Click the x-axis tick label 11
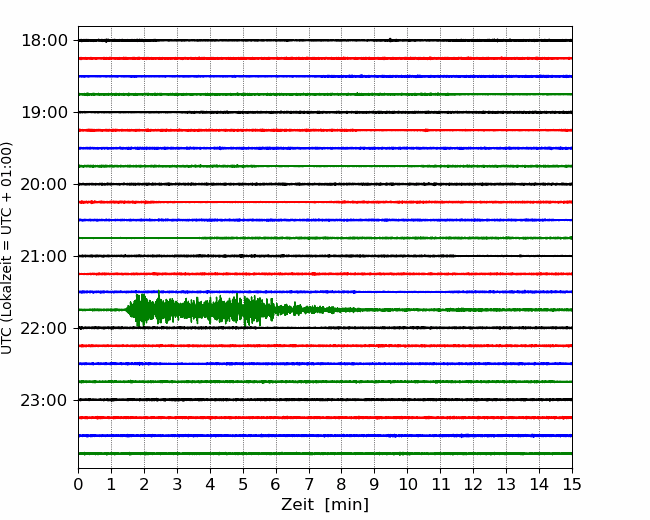The image size is (650, 520). [x=441, y=484]
